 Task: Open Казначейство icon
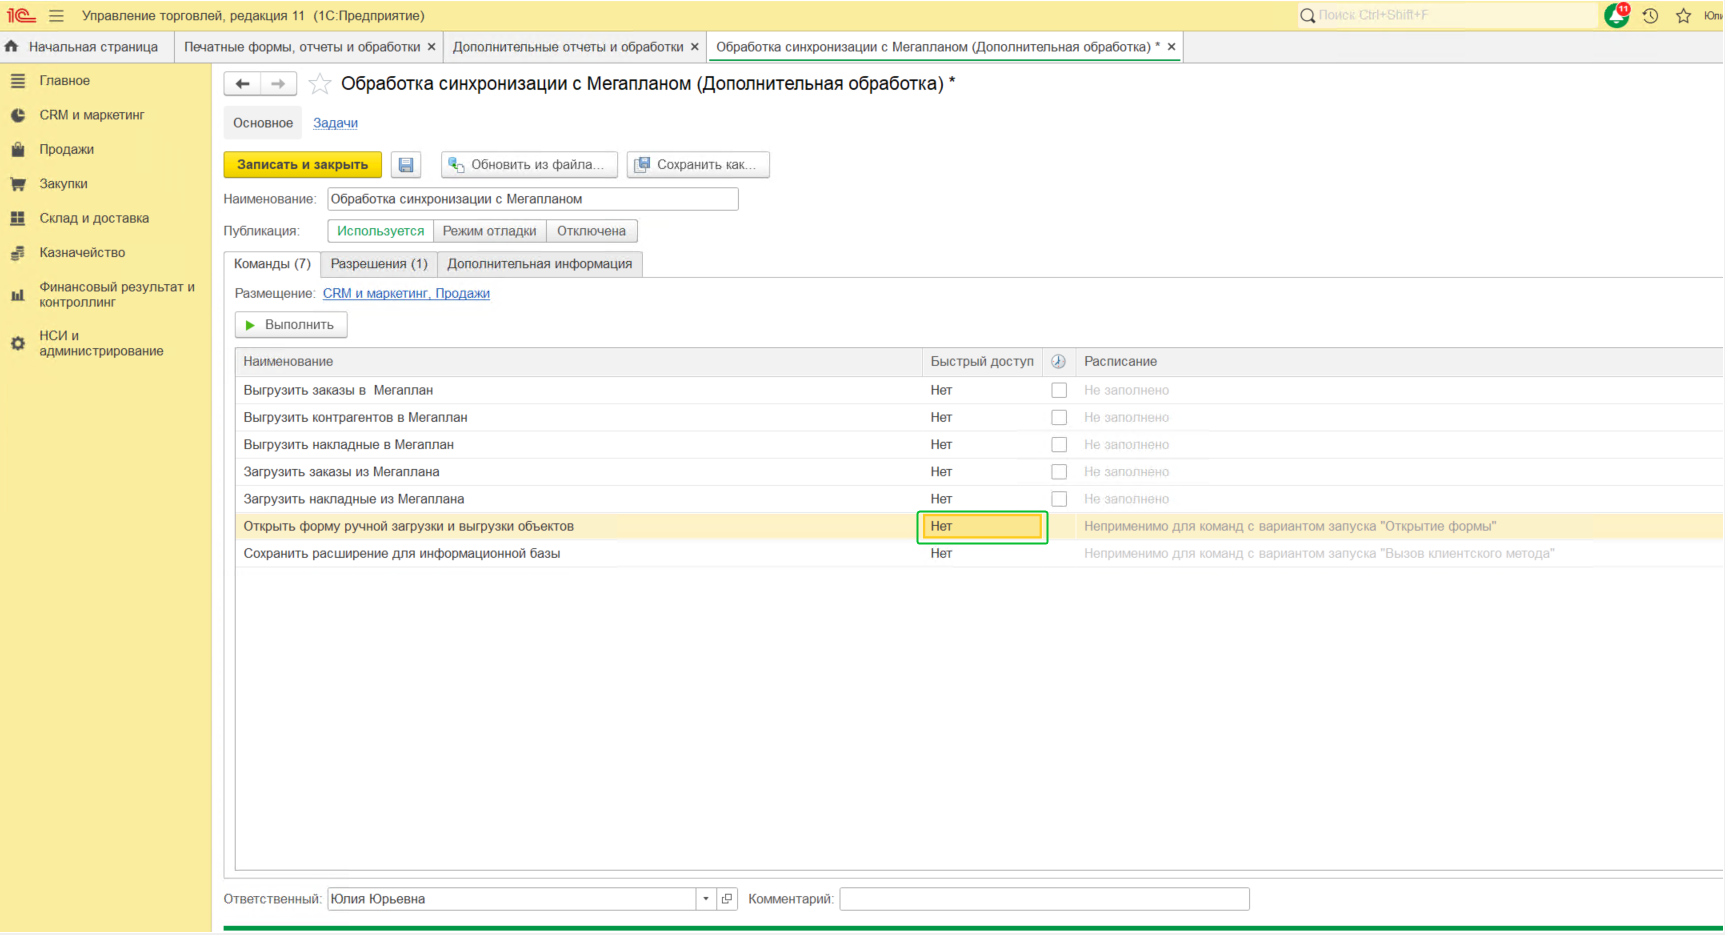pos(18,253)
